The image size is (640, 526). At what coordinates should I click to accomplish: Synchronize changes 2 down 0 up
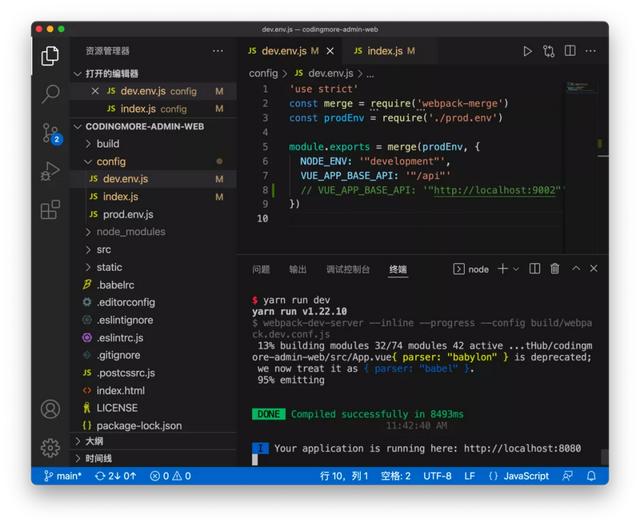click(116, 476)
